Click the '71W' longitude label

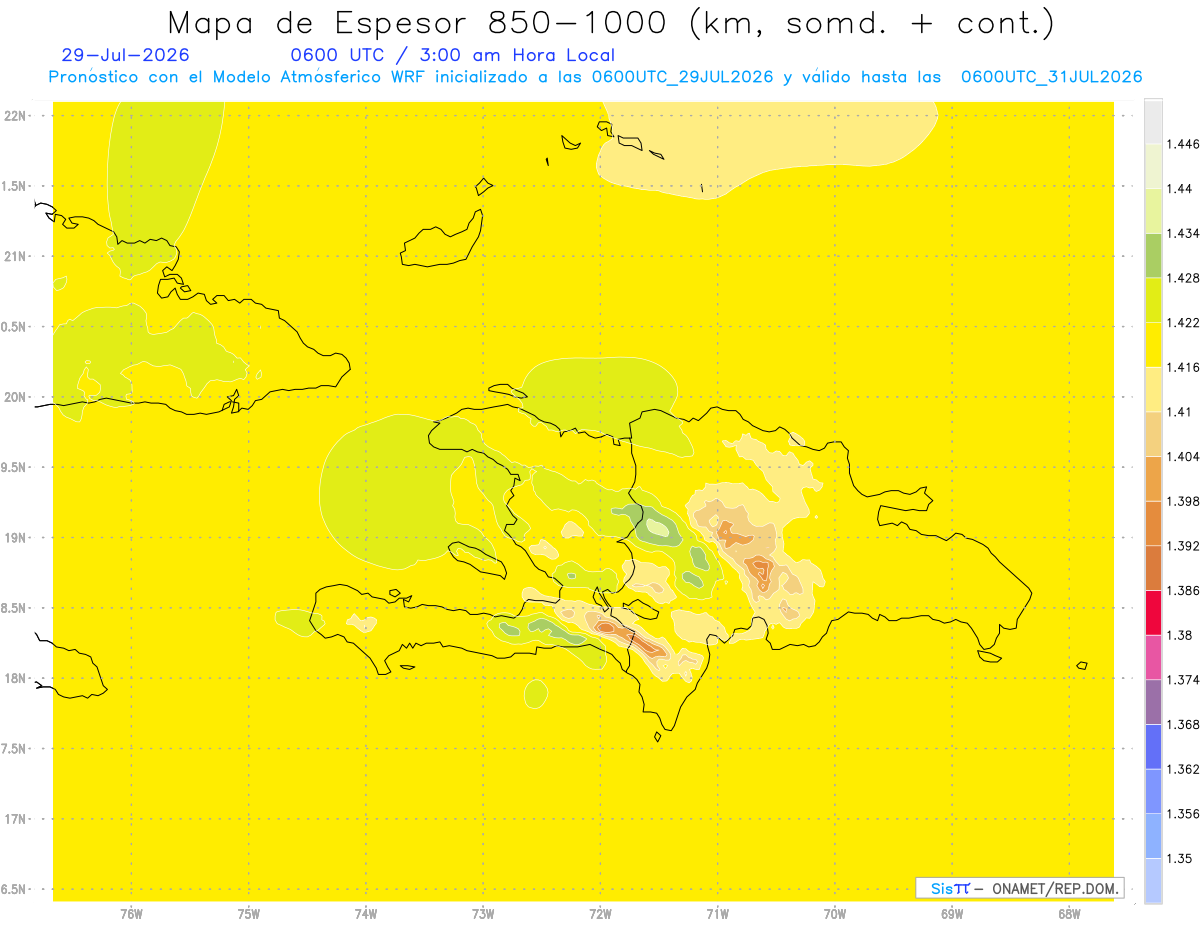click(x=717, y=913)
